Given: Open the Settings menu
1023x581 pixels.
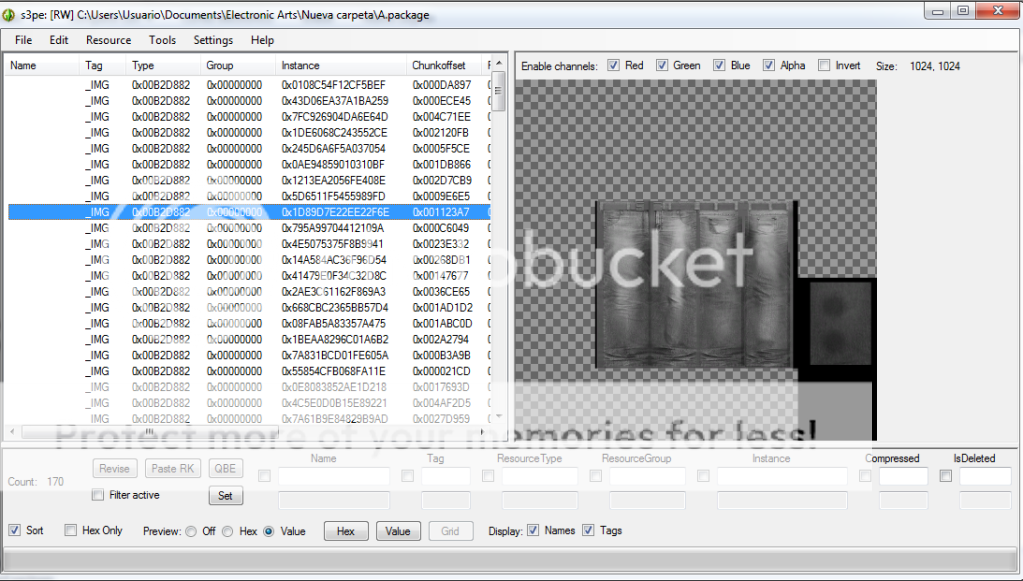Looking at the screenshot, I should (213, 40).
